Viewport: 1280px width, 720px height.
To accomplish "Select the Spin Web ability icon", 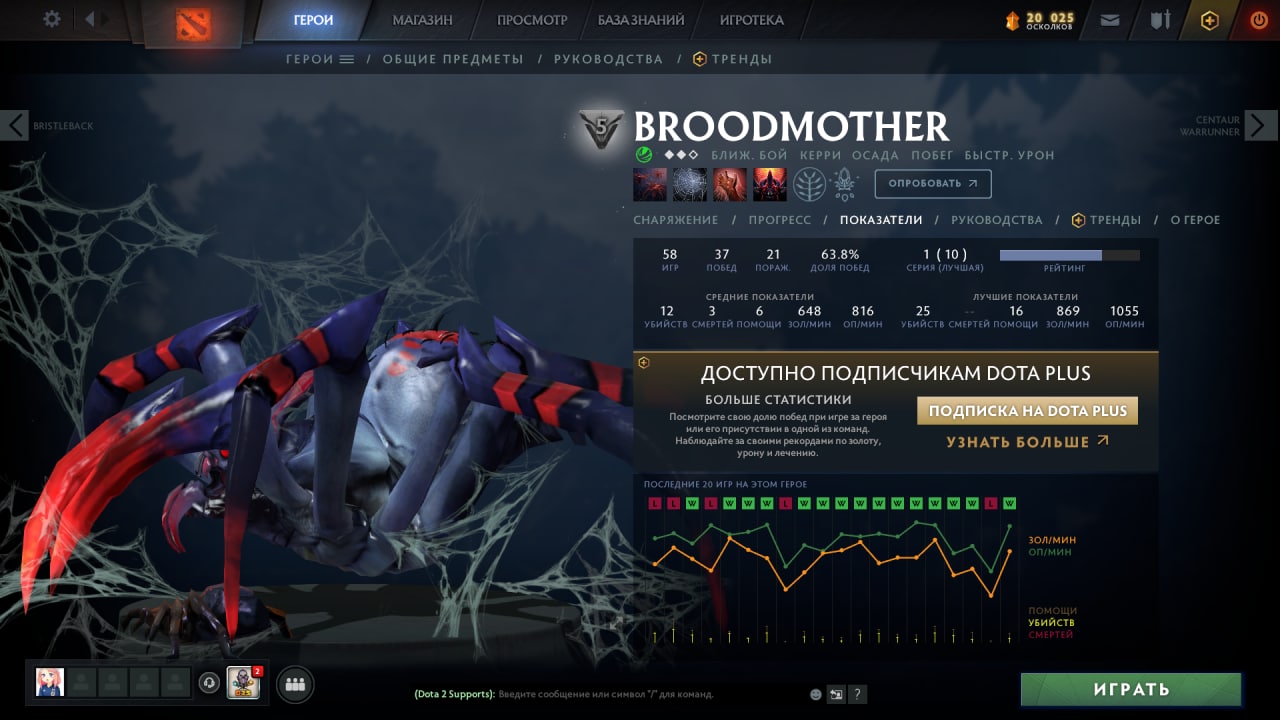I will coord(690,184).
